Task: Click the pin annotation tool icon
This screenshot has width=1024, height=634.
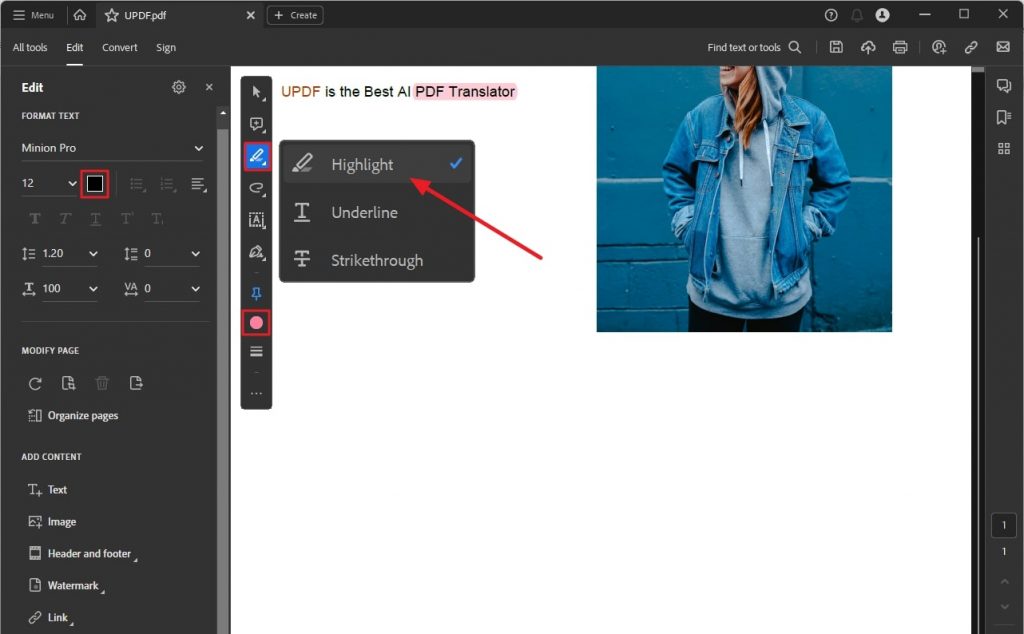Action: click(256, 293)
